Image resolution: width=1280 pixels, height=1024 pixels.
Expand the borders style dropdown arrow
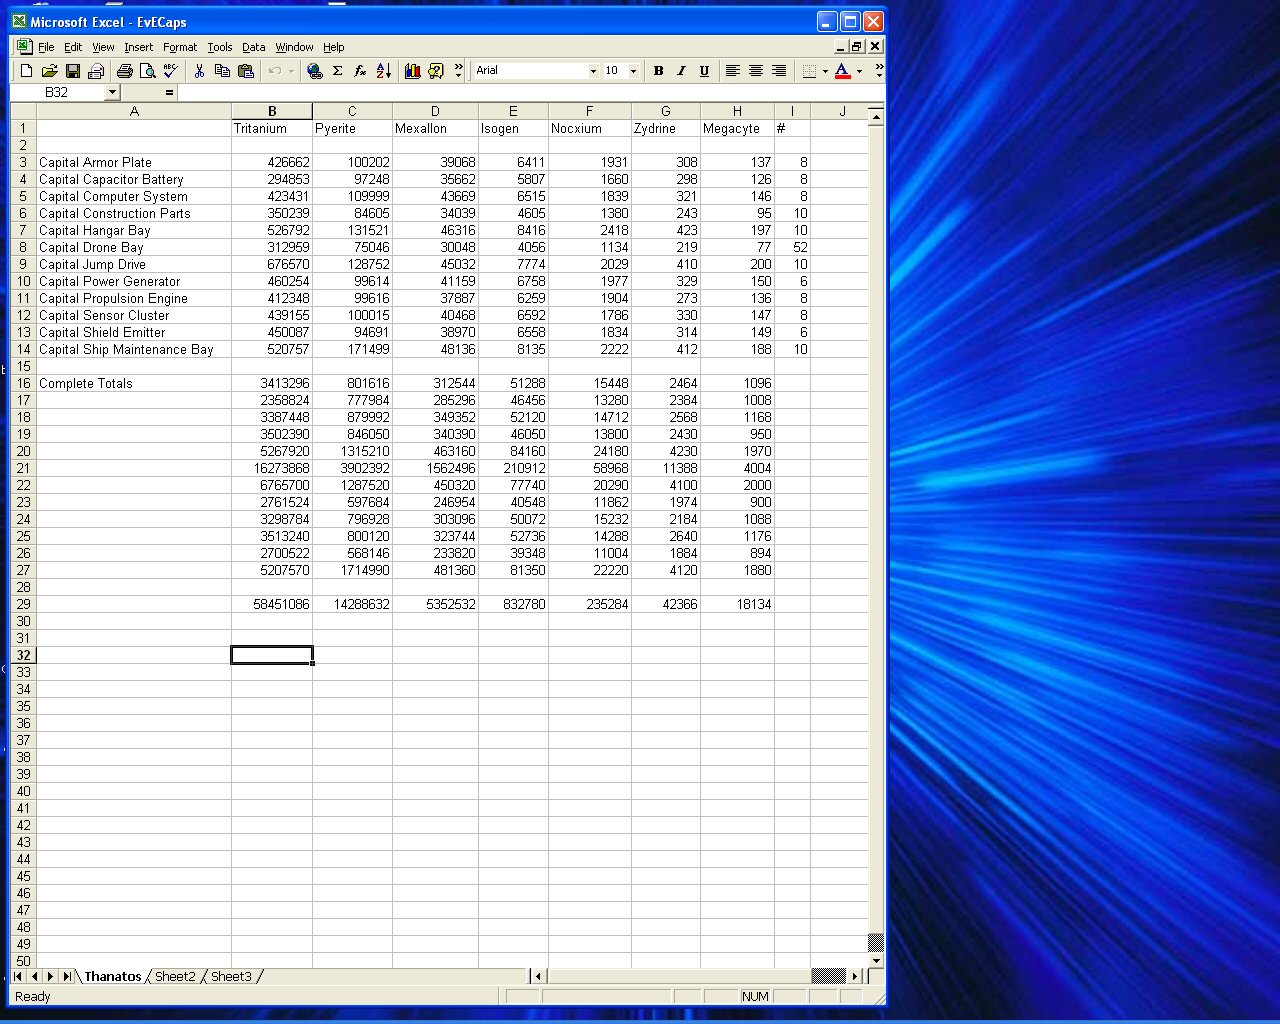point(825,71)
